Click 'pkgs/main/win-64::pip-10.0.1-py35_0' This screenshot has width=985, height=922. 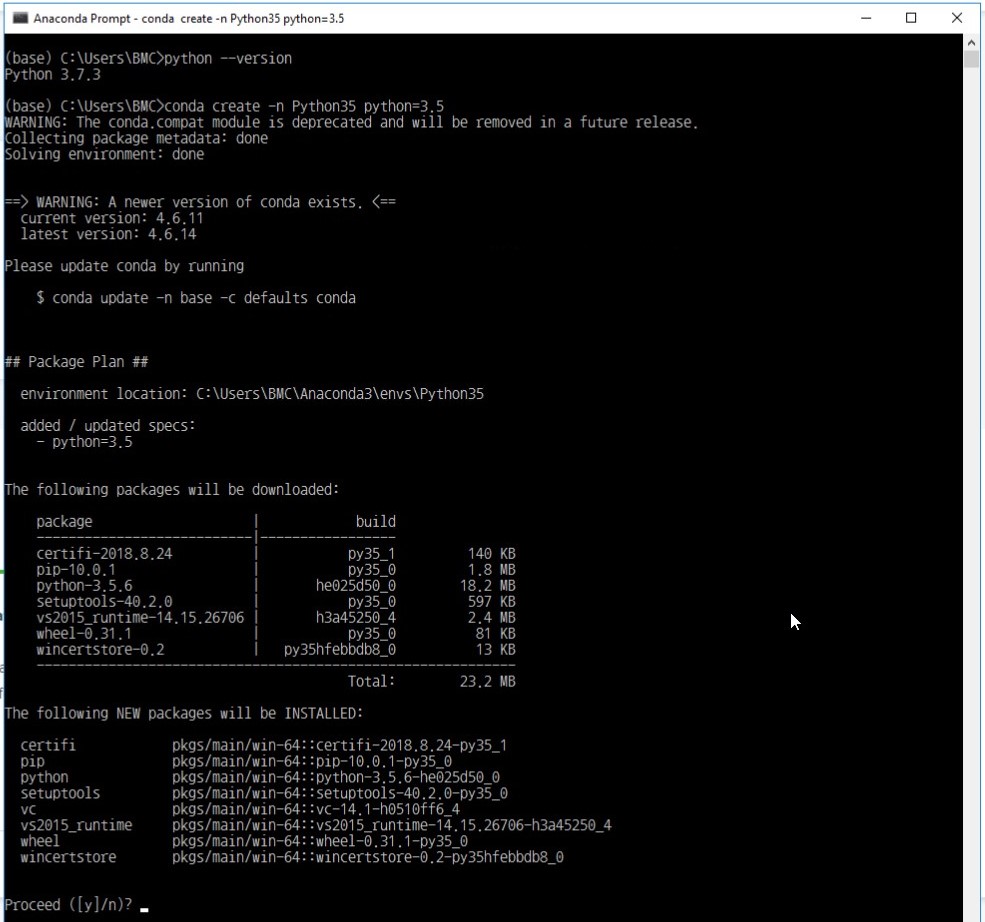[x=312, y=761]
